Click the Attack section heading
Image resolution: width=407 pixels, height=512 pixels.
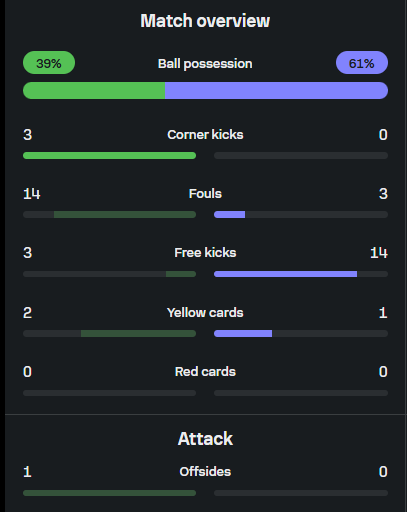click(205, 439)
